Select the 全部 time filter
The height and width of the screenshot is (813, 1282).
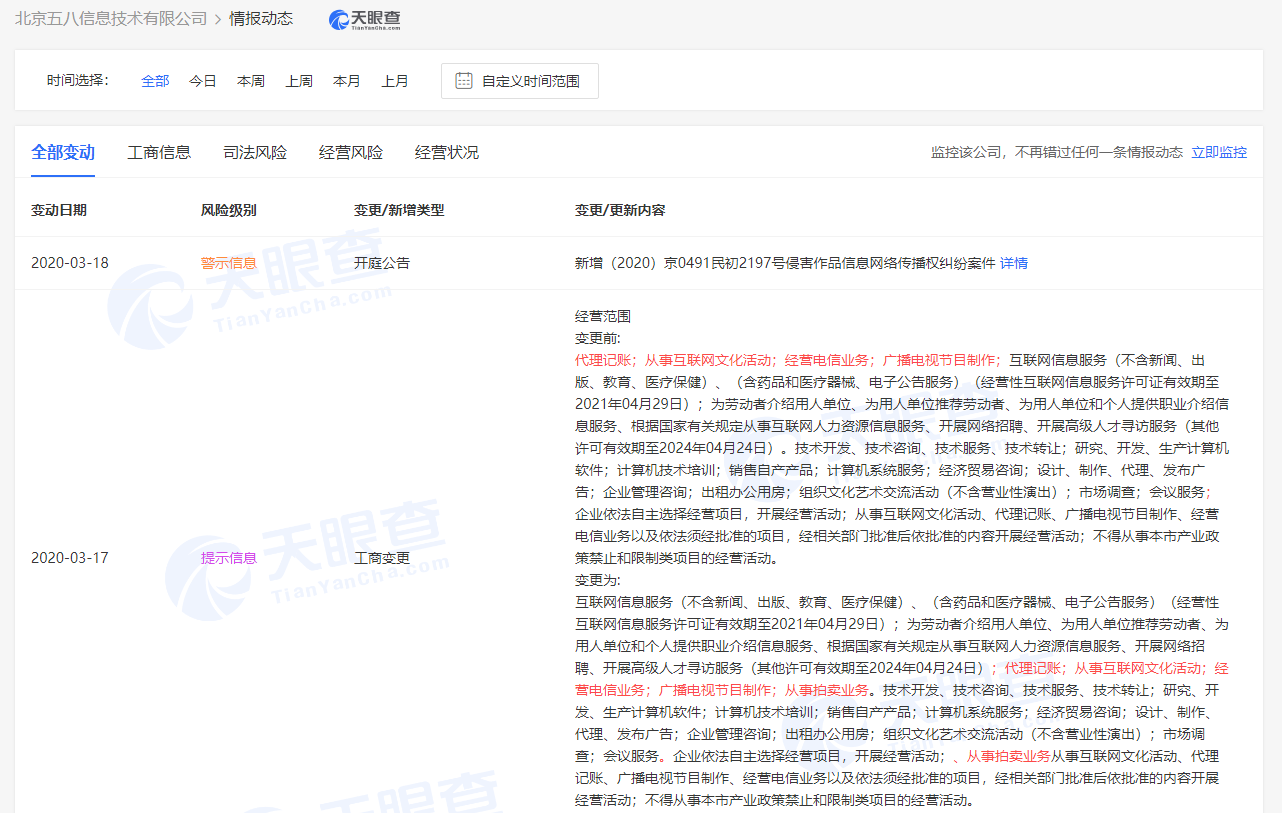(155, 81)
